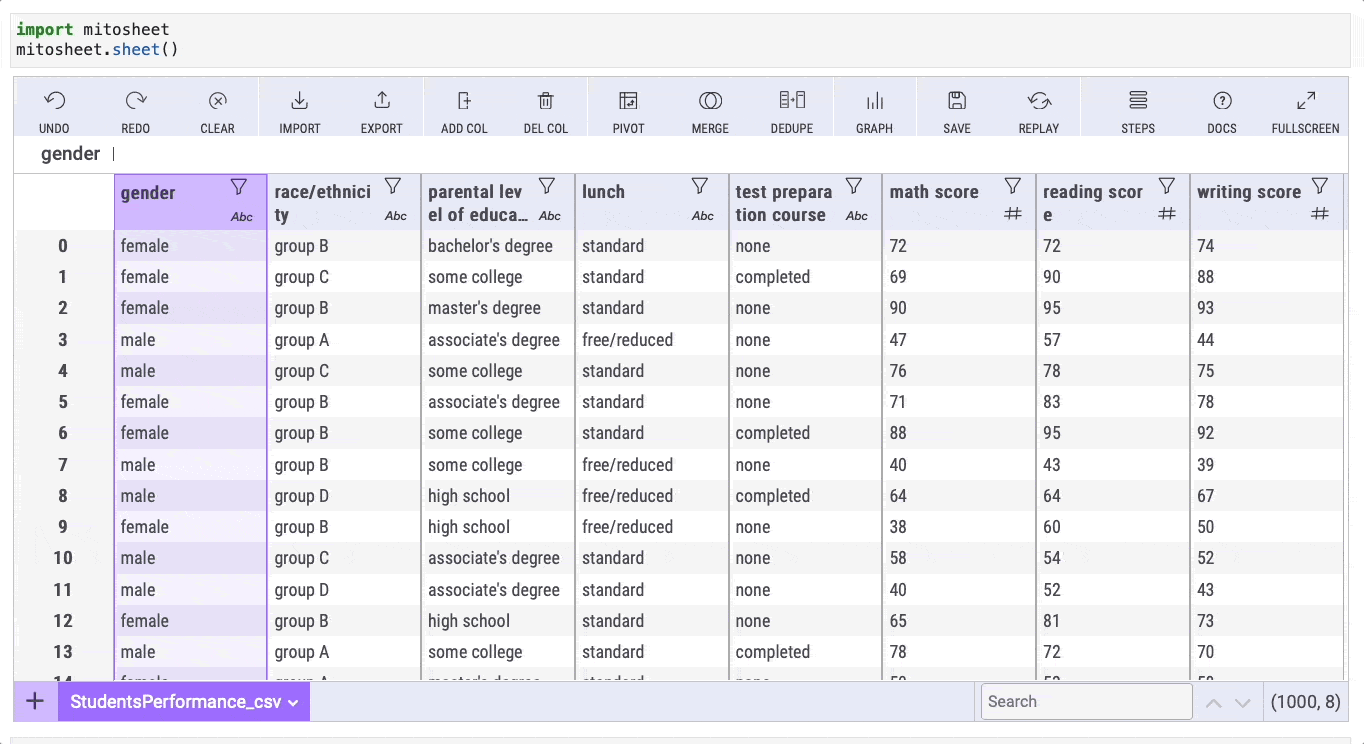Select the Merge datasets icon
Viewport: 1364px width, 744px height.
pos(710,101)
